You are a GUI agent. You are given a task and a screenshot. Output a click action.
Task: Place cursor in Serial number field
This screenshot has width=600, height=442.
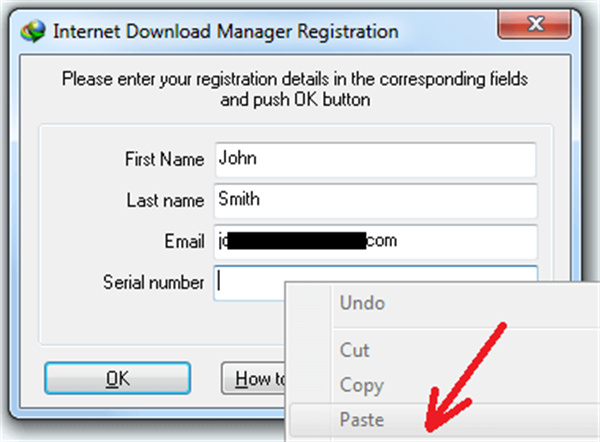[x=250, y=281]
